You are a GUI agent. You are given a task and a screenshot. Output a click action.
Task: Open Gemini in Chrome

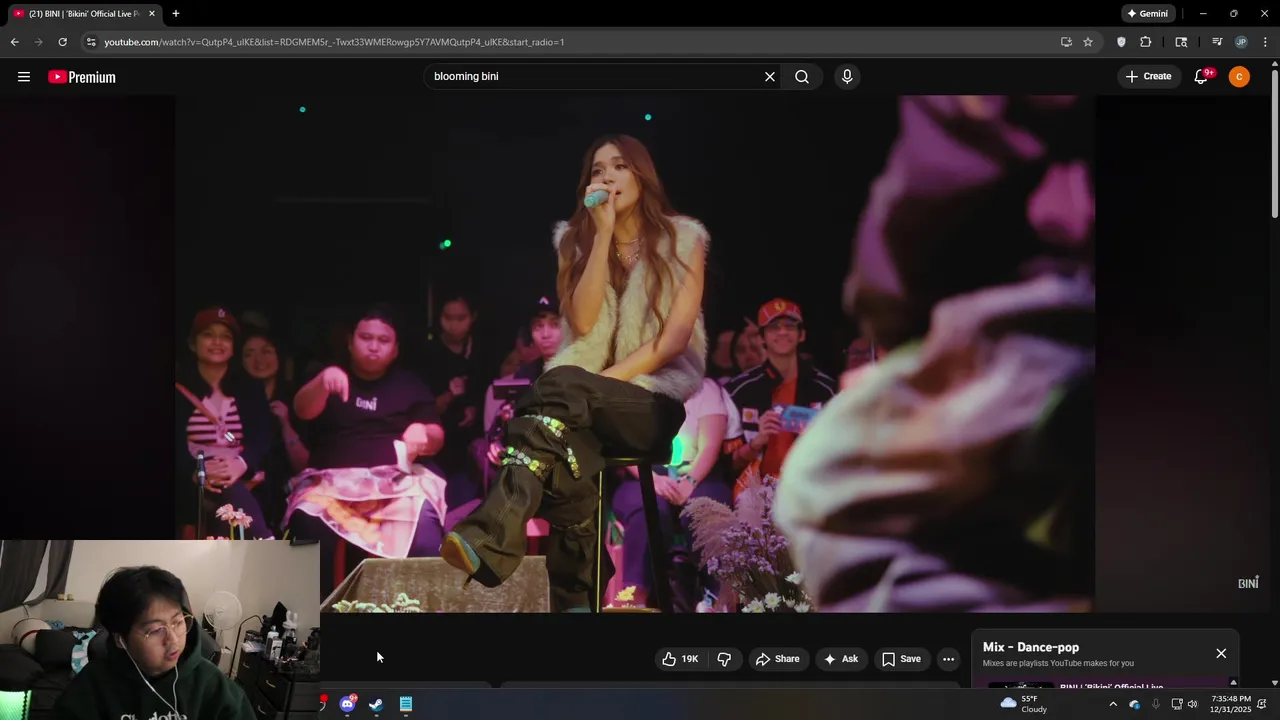(1148, 14)
